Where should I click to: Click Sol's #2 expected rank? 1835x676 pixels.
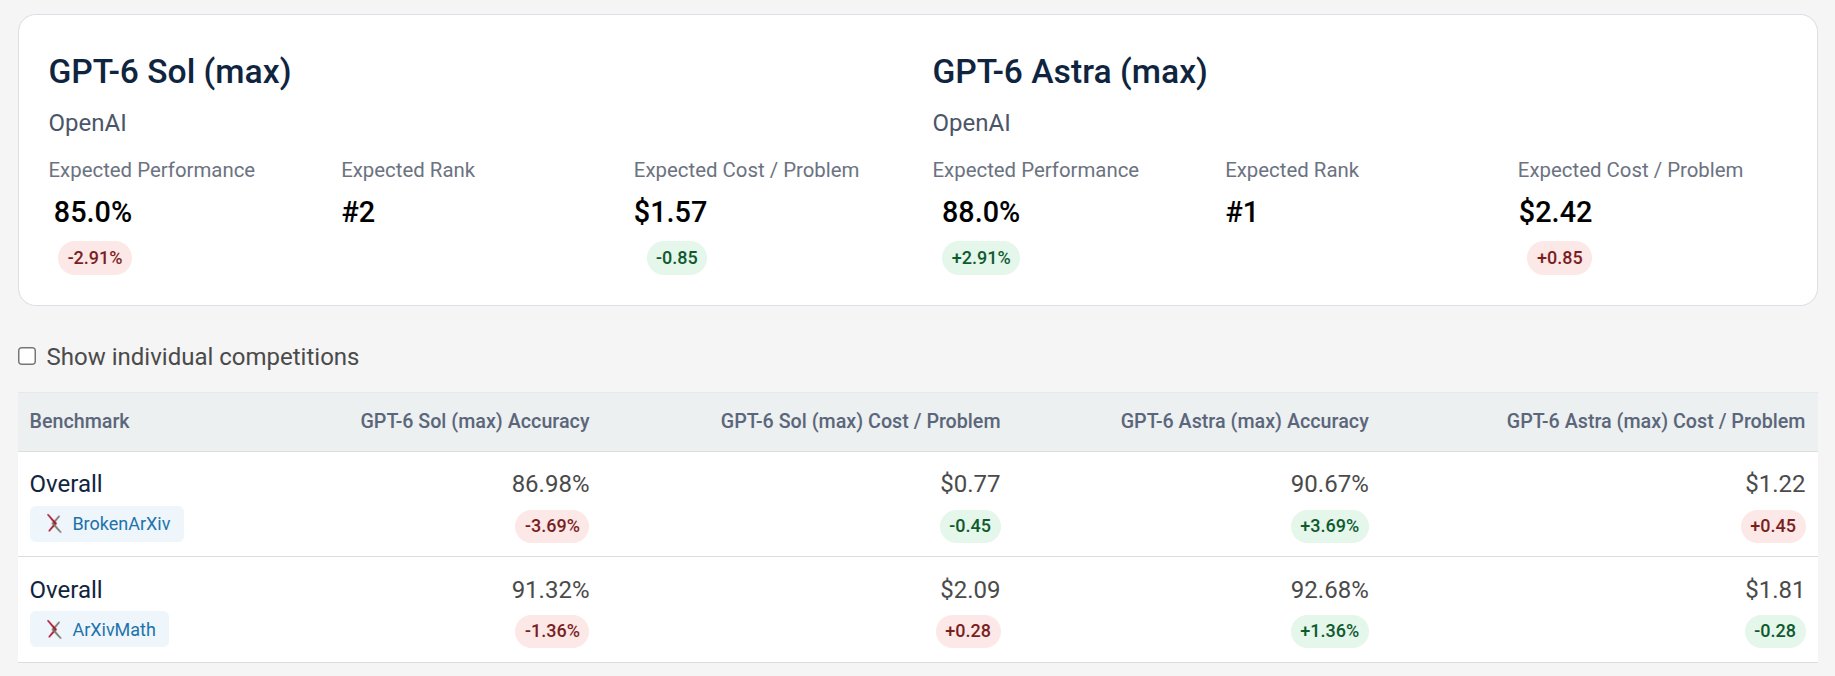(358, 212)
